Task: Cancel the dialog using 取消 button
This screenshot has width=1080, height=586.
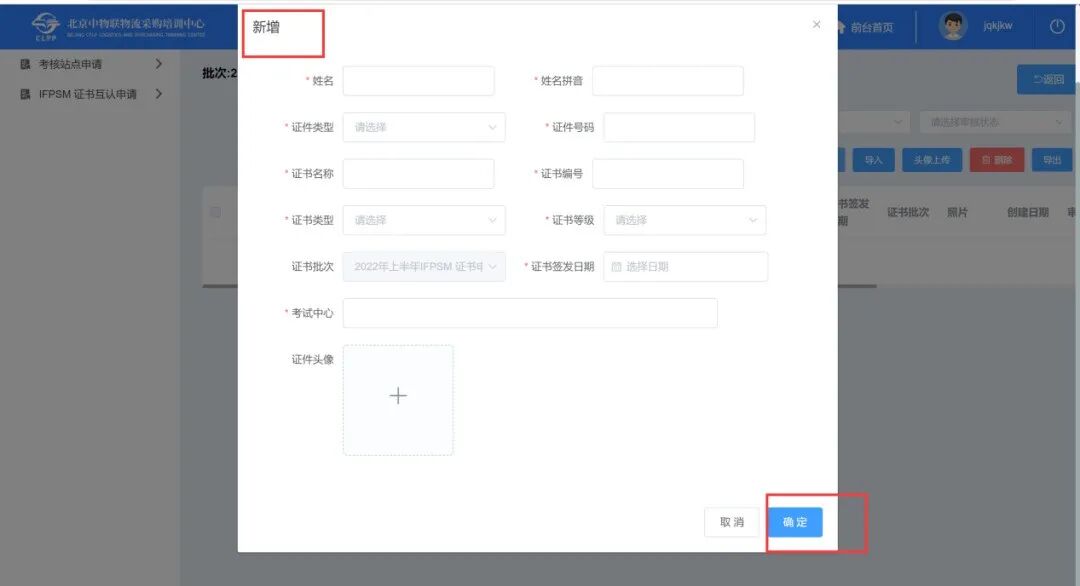Action: point(731,522)
